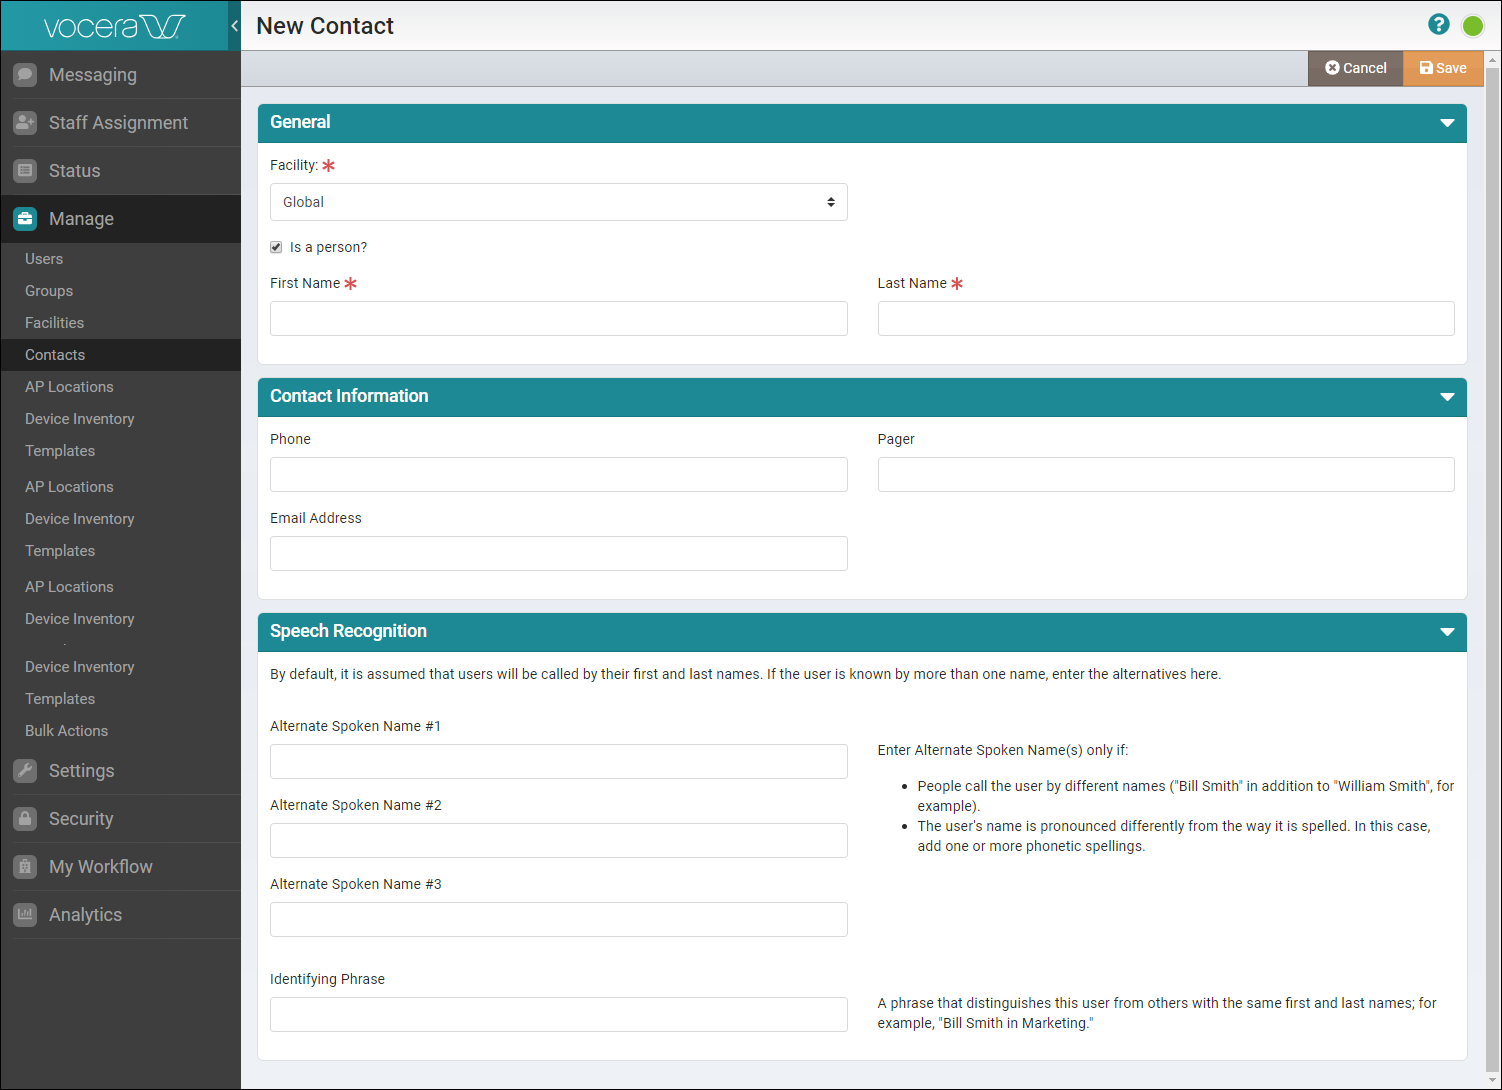
Task: Collapse the sidebar with the arrow toggle
Action: (234, 26)
